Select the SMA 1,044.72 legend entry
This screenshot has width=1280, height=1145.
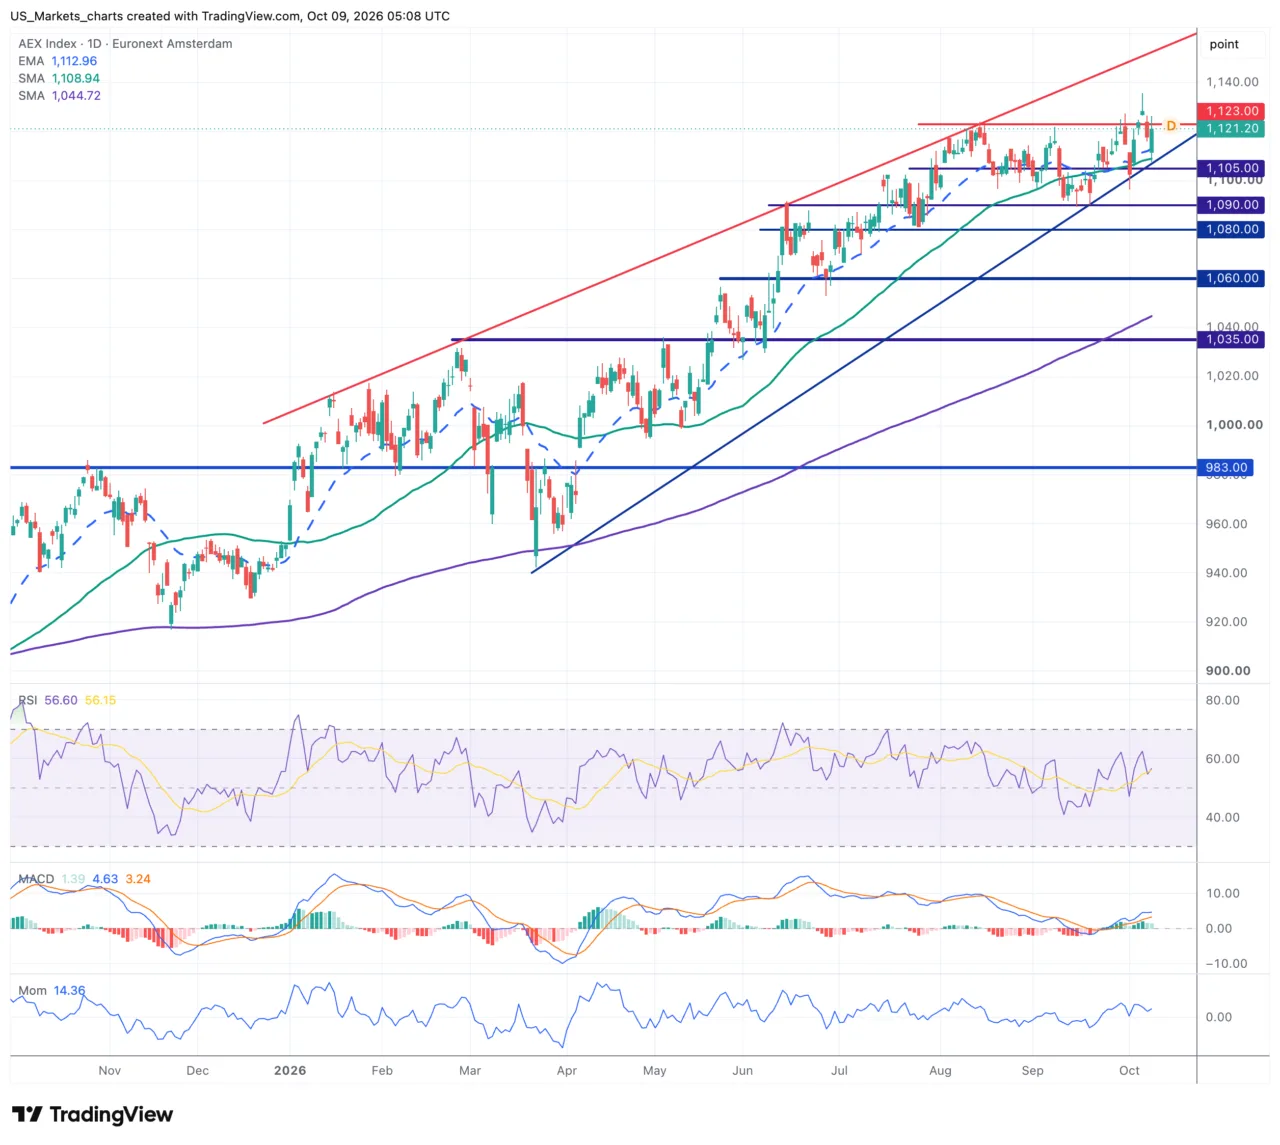[x=59, y=95]
